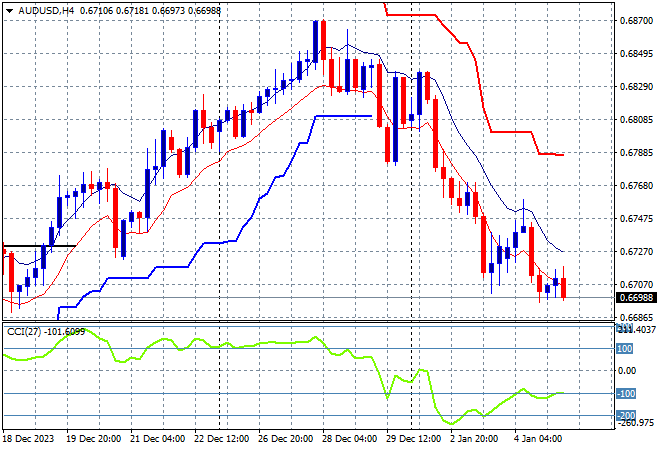This screenshot has width=660, height=450.
Task: Click the 0.67475 price scale label
Action: click(636, 218)
